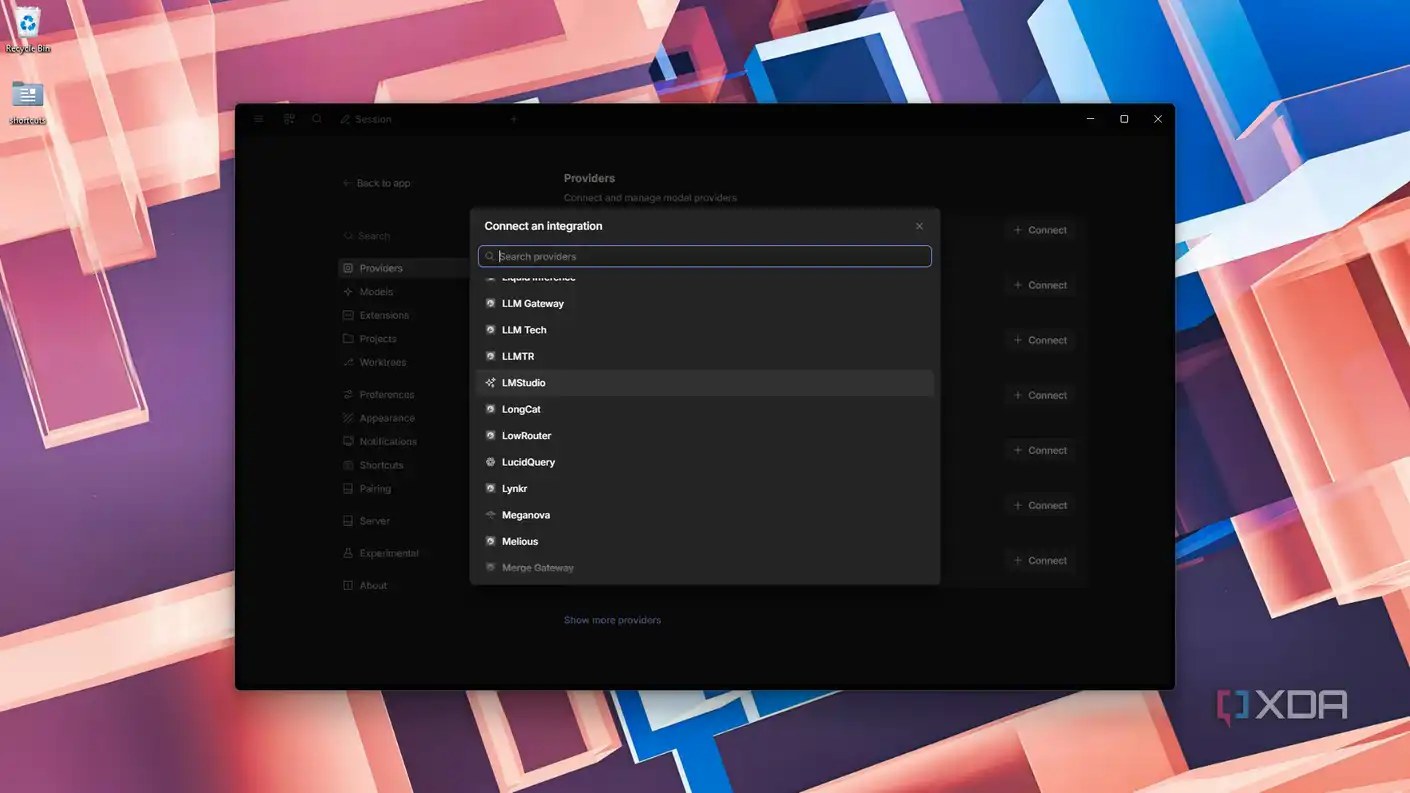1410x793 pixels.
Task: Choose the LLM Tech provider
Action: click(705, 330)
